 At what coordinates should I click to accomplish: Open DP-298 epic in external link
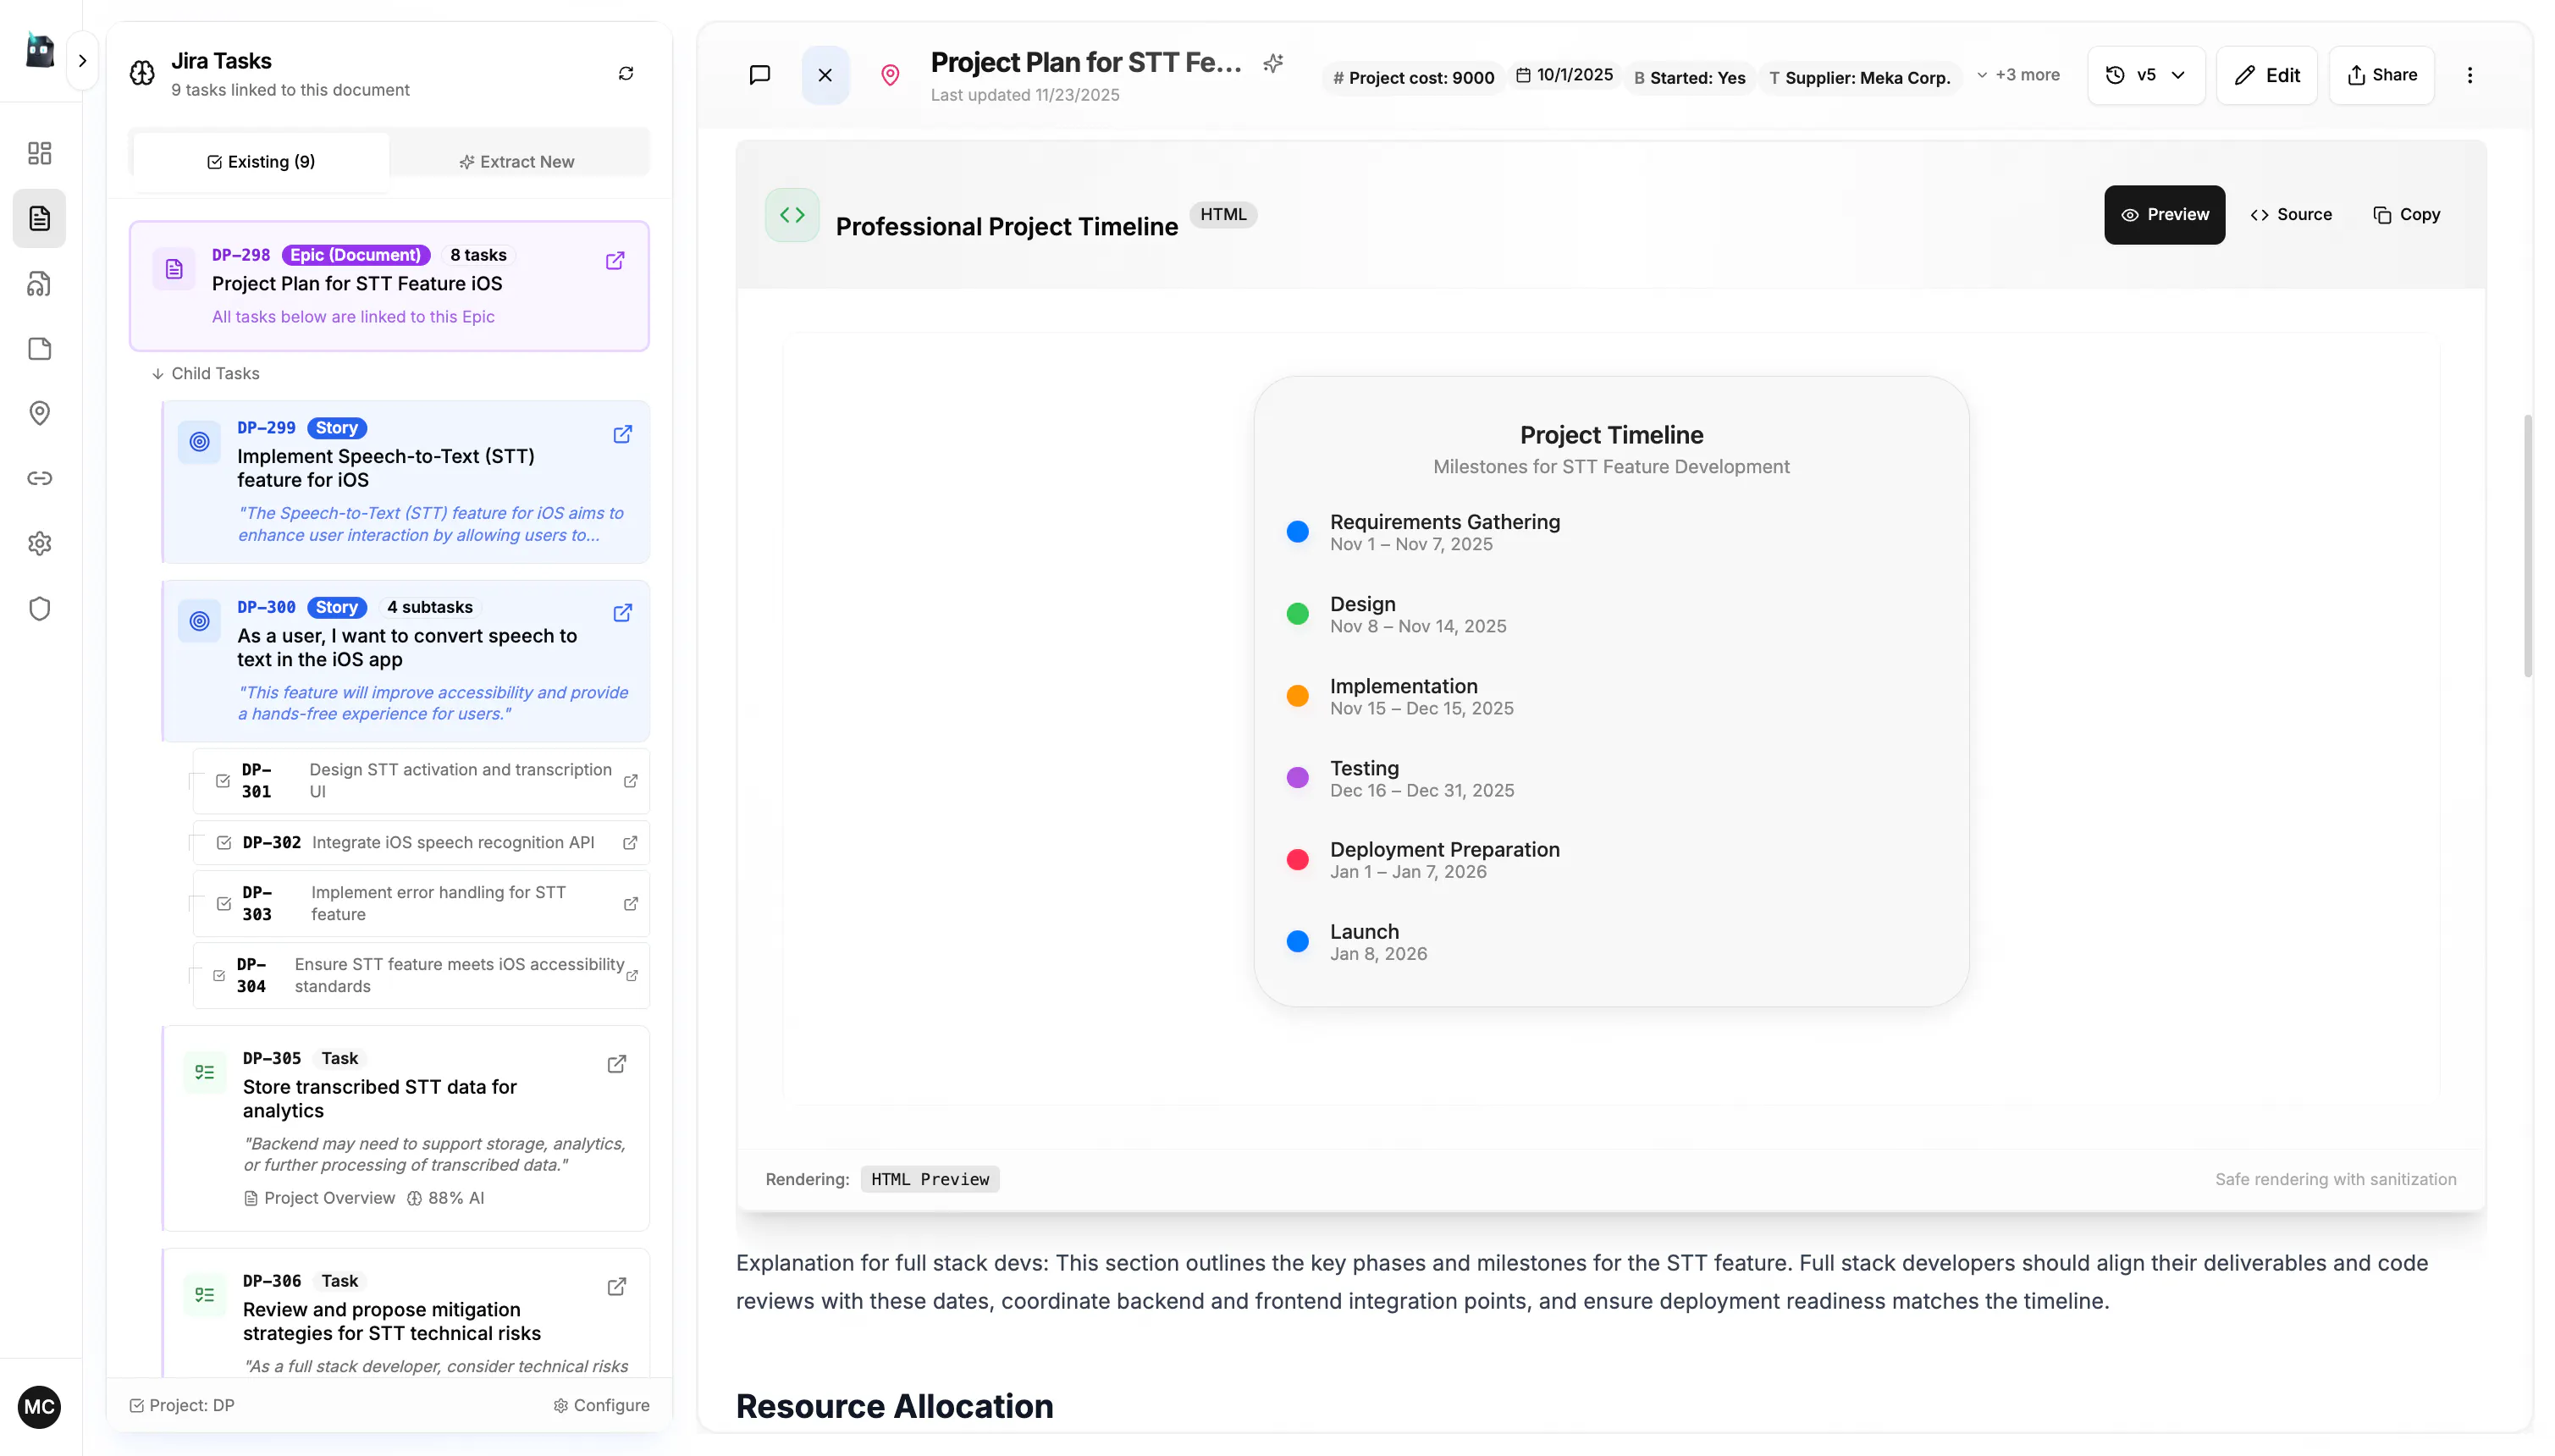pyautogui.click(x=615, y=261)
